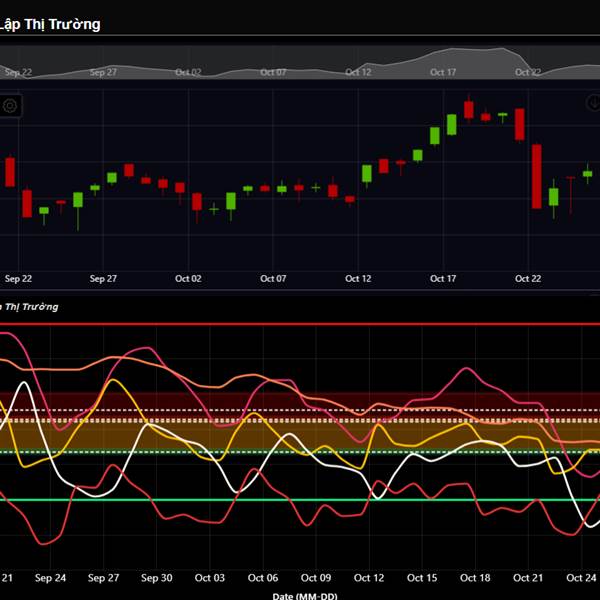Click the solid green horizontal threshold line
The height and width of the screenshot is (600, 600).
click(300, 499)
